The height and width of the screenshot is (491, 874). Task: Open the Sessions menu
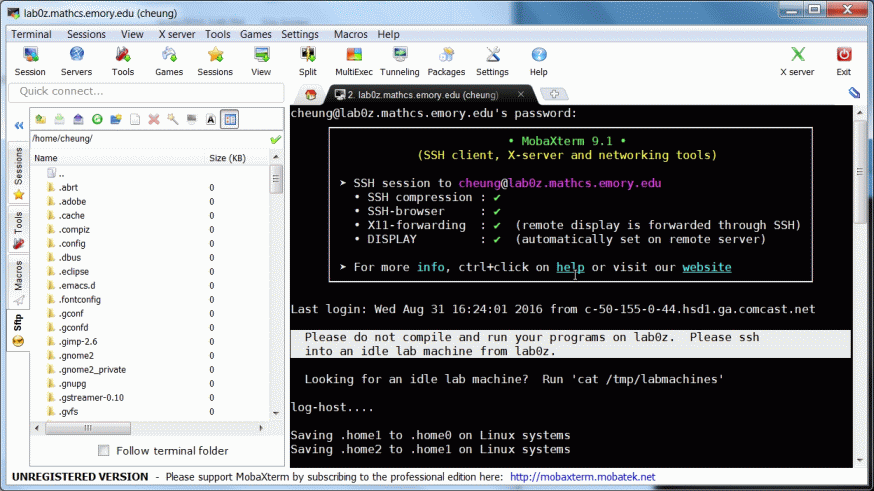(86, 34)
